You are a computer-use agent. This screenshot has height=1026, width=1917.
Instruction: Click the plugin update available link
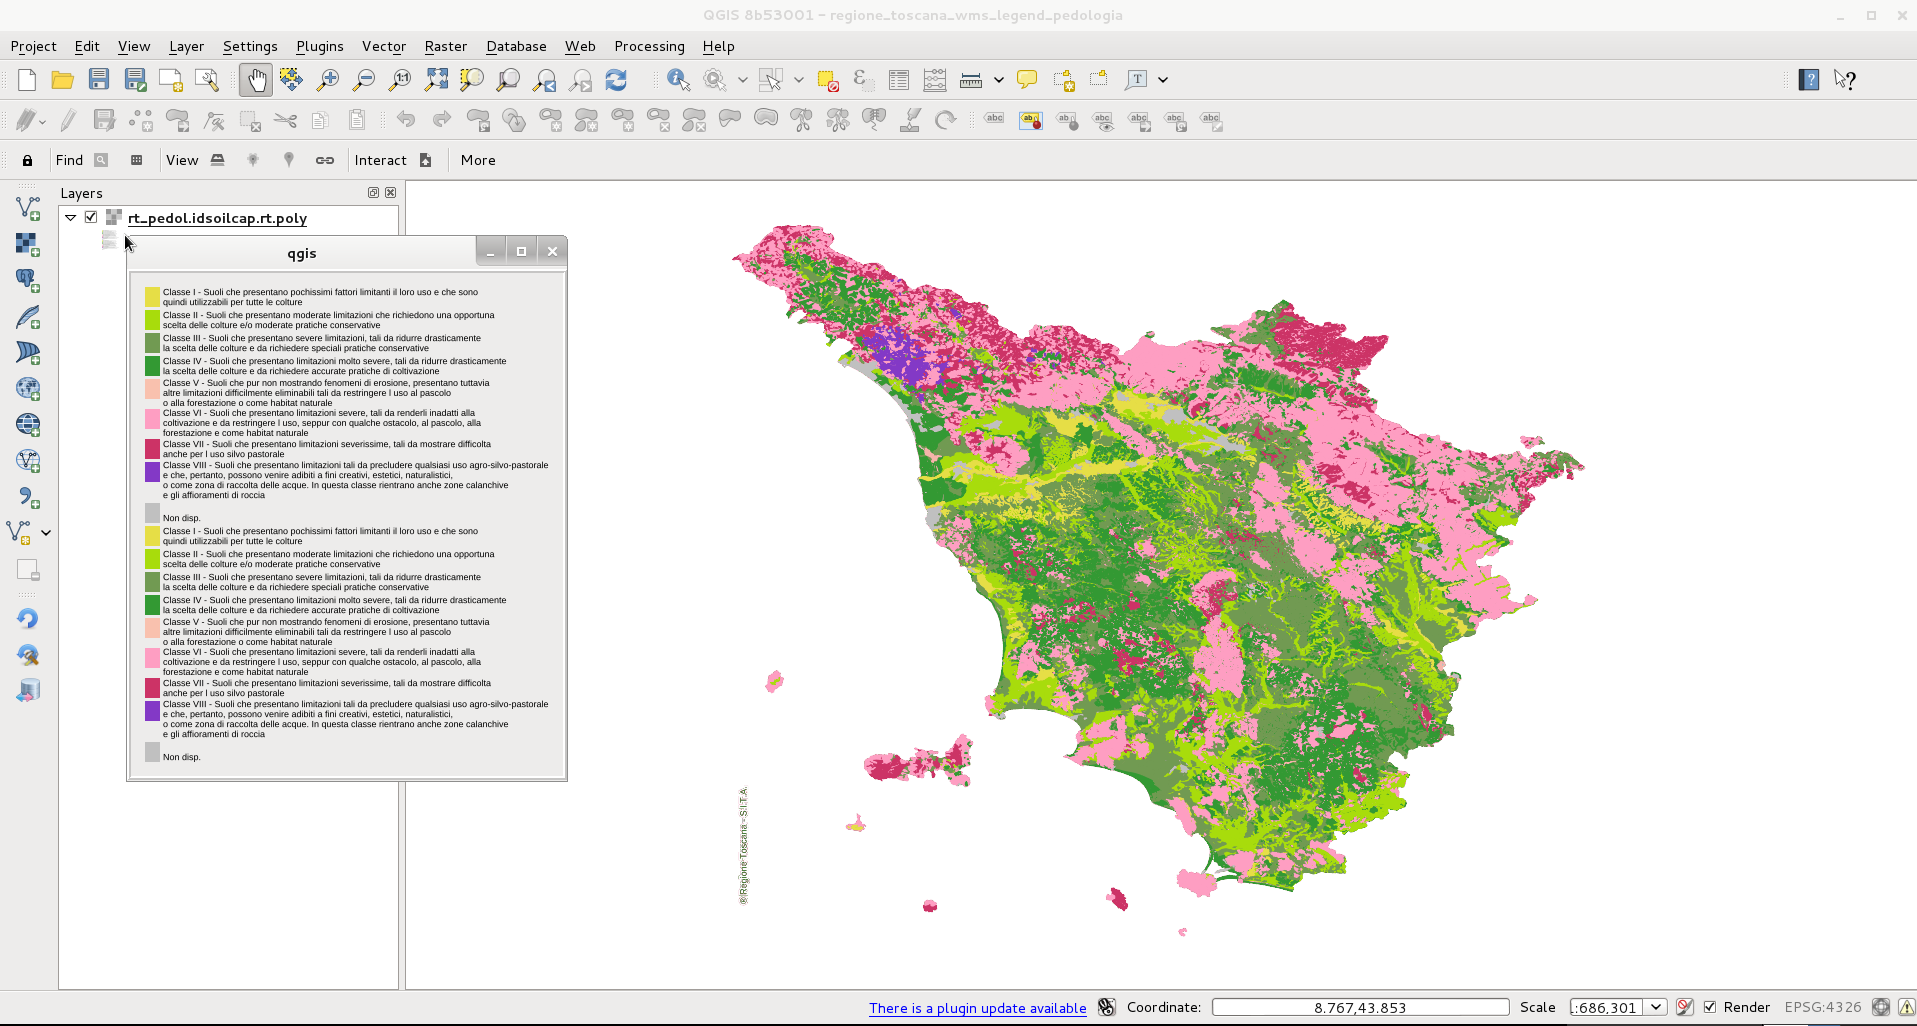coord(977,1008)
